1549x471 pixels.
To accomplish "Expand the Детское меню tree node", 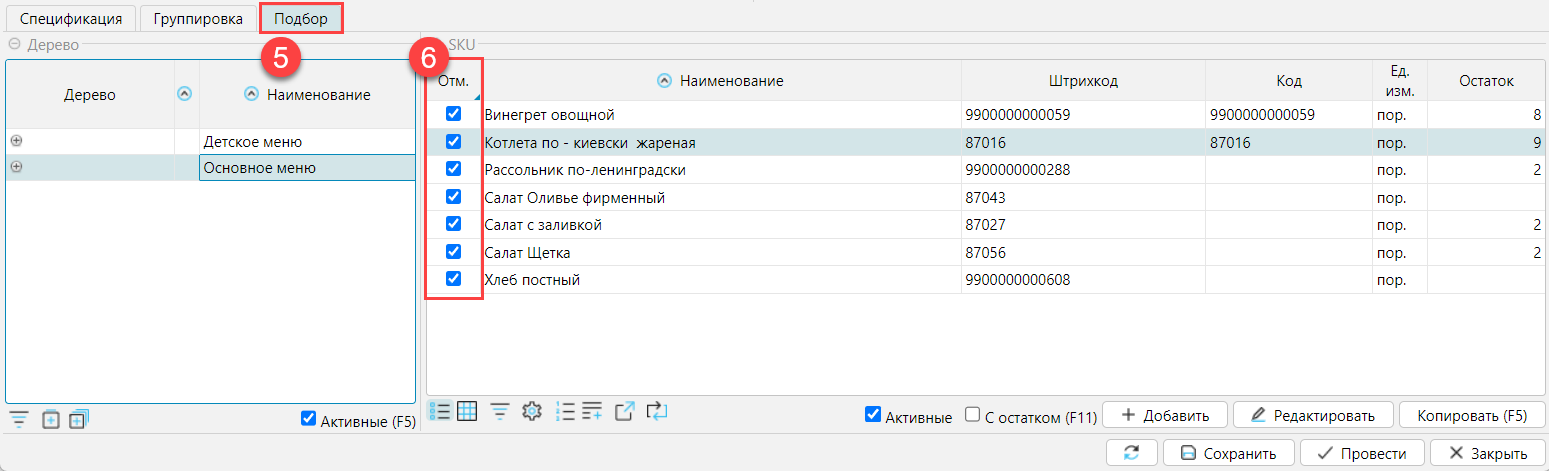I will 16,141.
